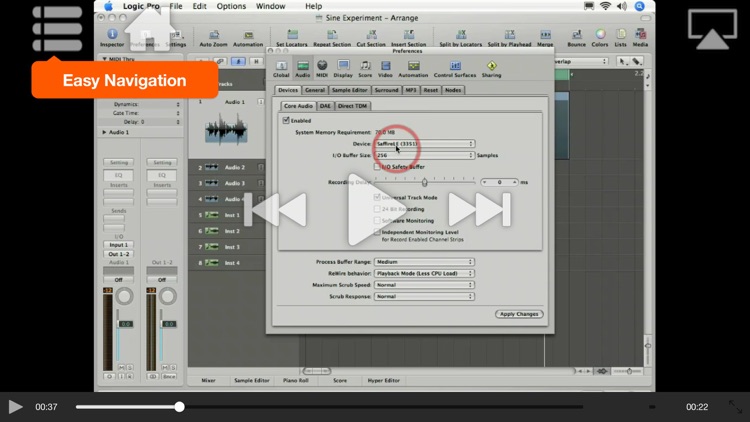Image resolution: width=750 pixels, height=422 pixels.
Task: Toggle Independent Monitoring Level checkbox
Action: point(377,232)
